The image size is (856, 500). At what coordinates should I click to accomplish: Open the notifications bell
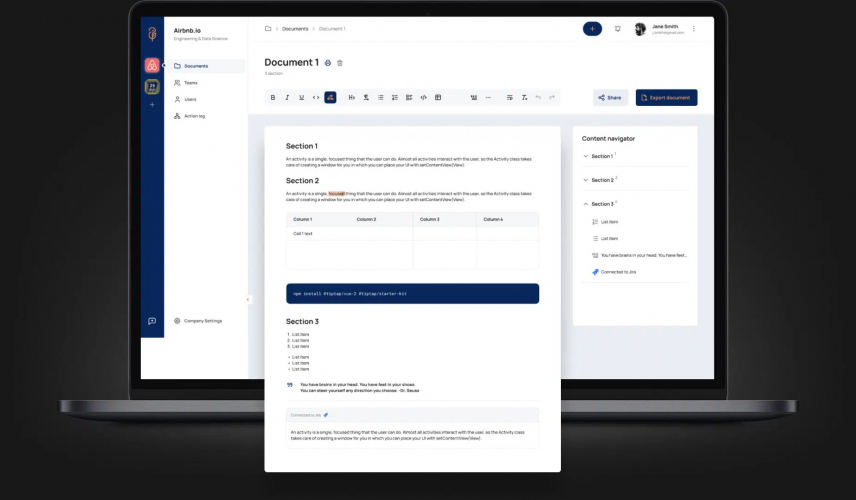(x=617, y=29)
